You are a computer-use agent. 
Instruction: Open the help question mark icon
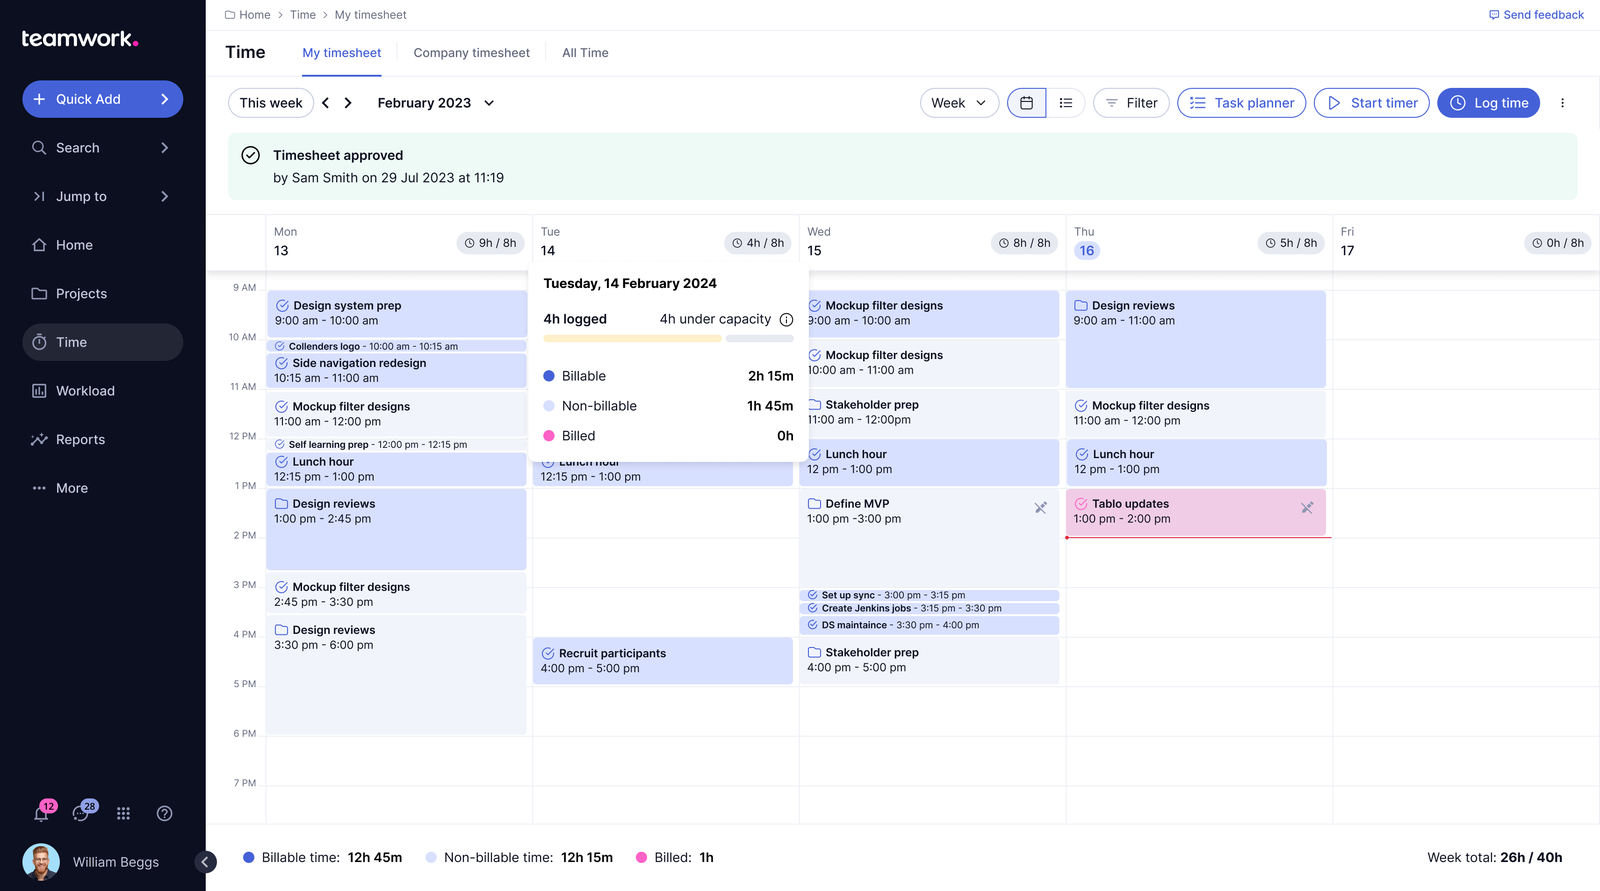click(x=165, y=814)
